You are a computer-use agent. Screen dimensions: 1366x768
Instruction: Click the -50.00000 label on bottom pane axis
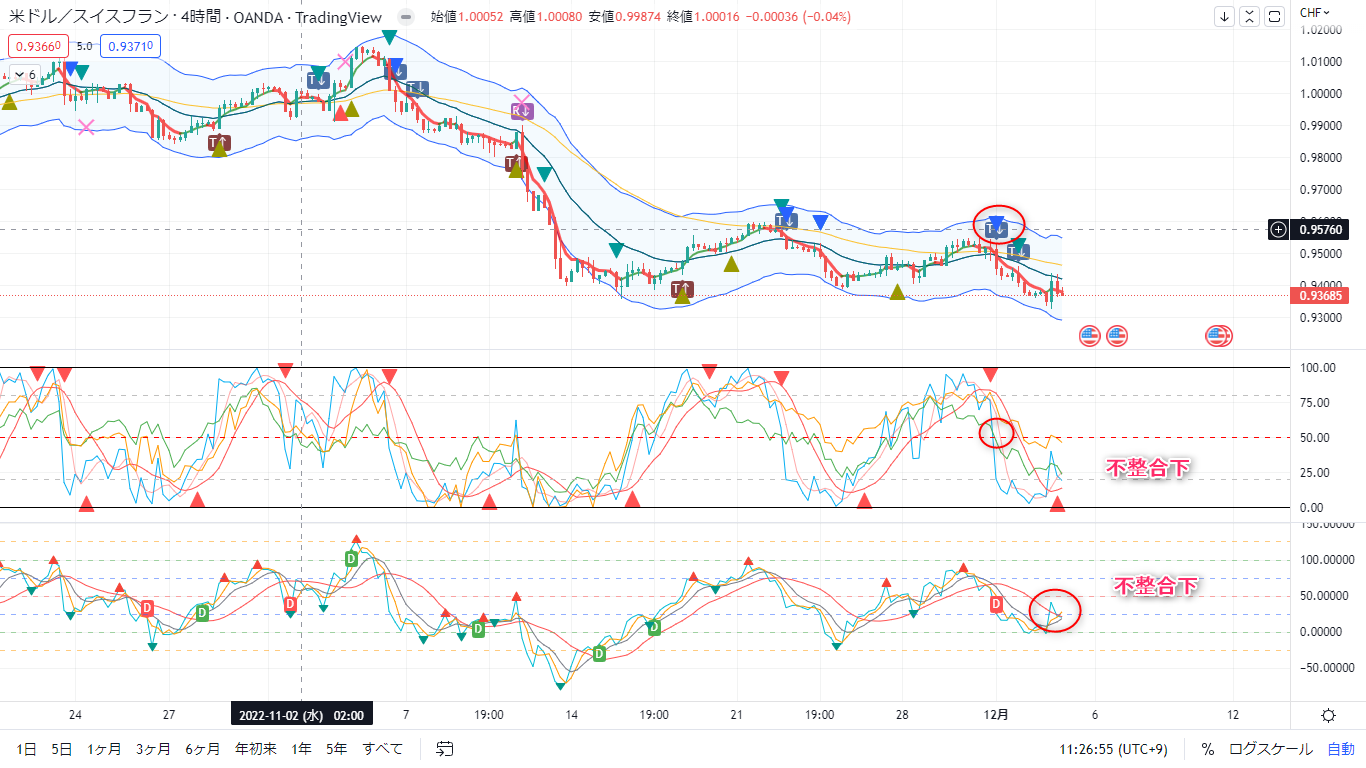pyautogui.click(x=1326, y=667)
